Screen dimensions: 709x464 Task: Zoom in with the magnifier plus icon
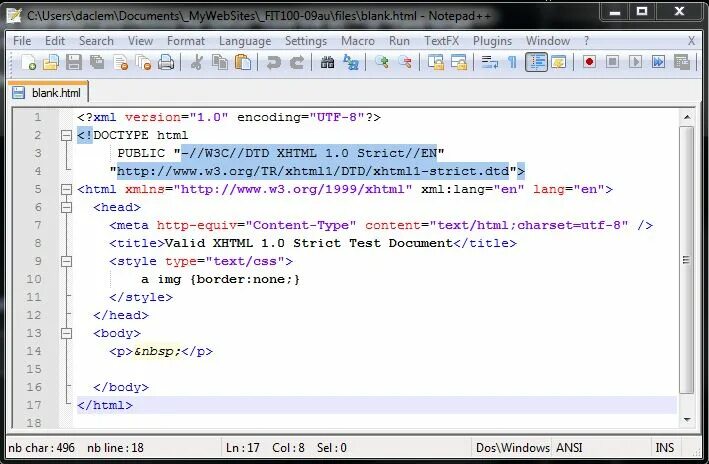click(382, 62)
